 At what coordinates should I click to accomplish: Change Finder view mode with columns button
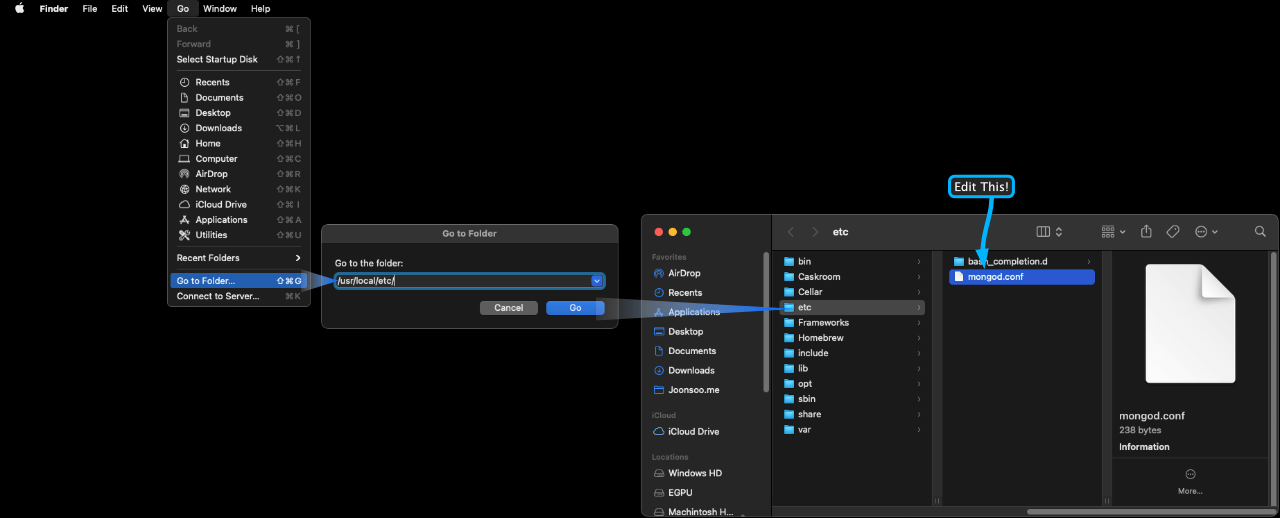(1049, 232)
